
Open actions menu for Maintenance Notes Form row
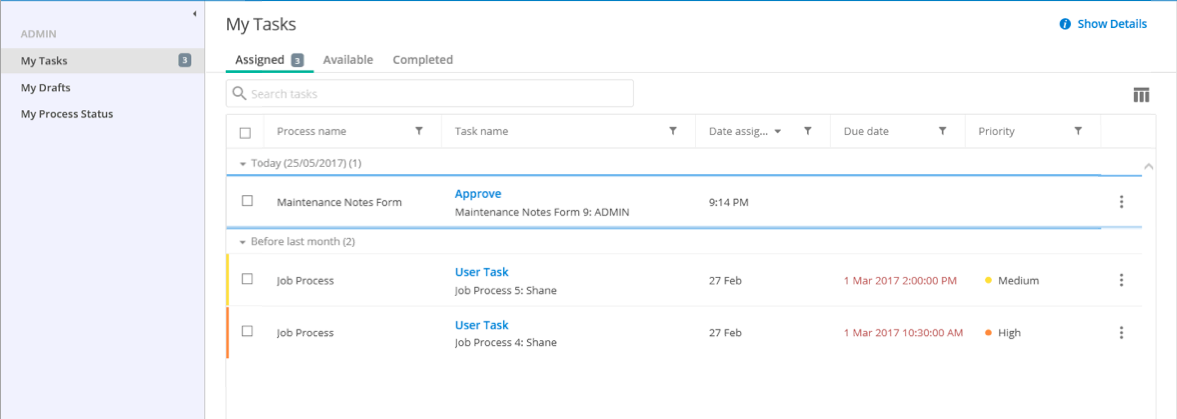click(x=1121, y=202)
